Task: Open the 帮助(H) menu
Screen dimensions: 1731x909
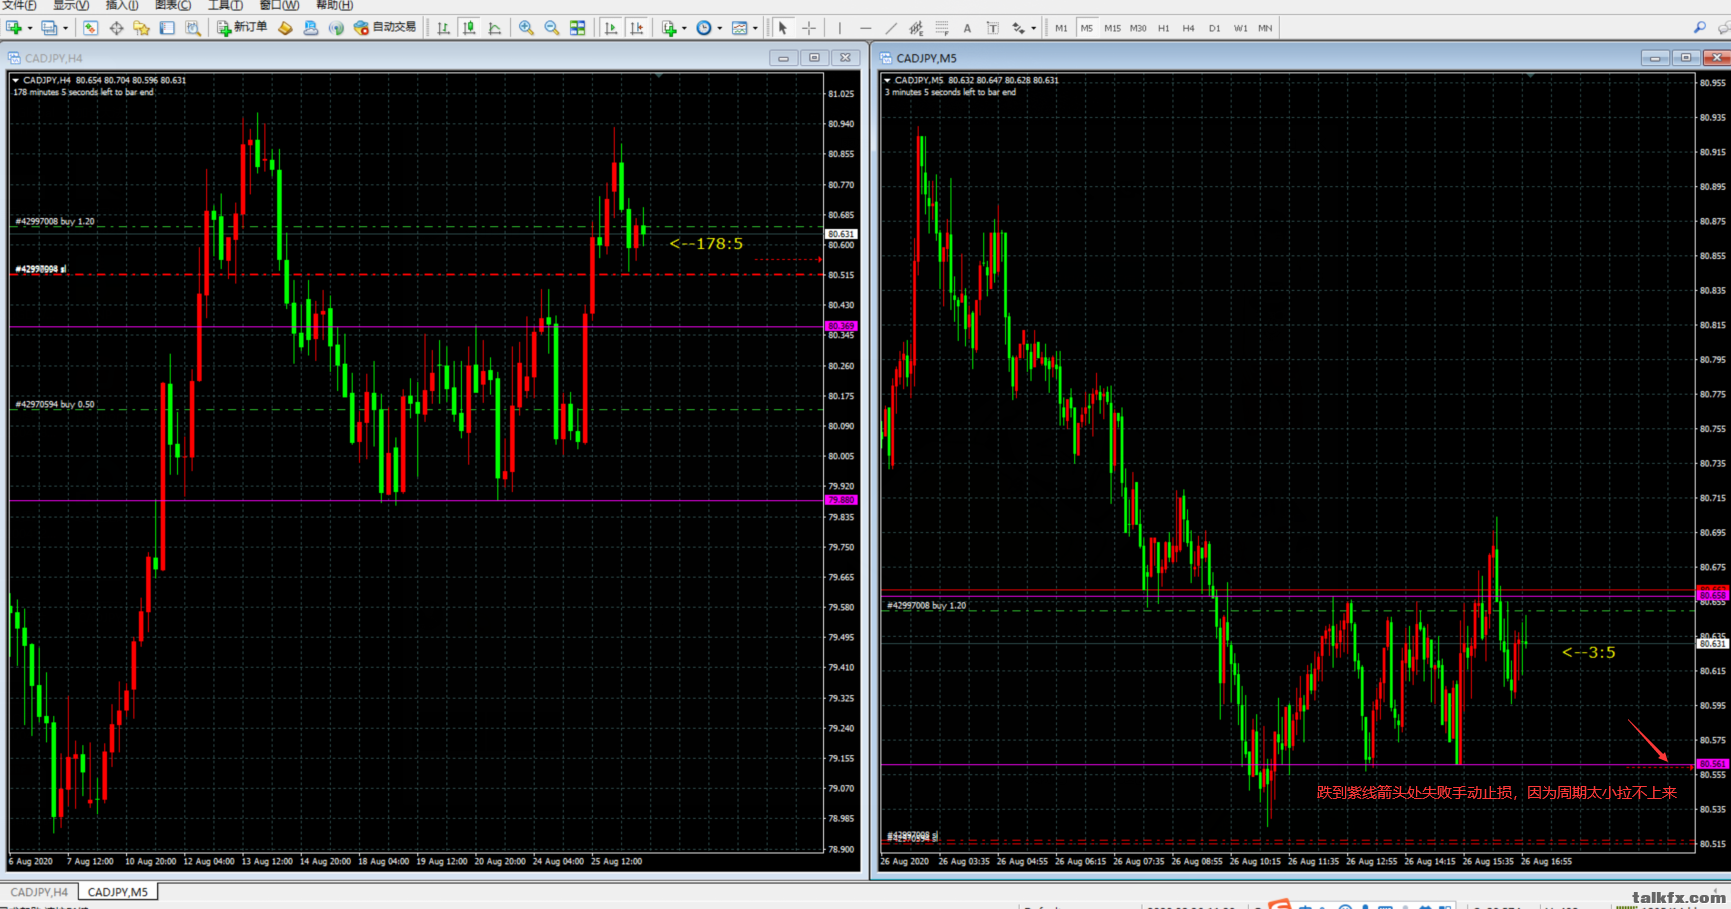Action: pos(335,6)
